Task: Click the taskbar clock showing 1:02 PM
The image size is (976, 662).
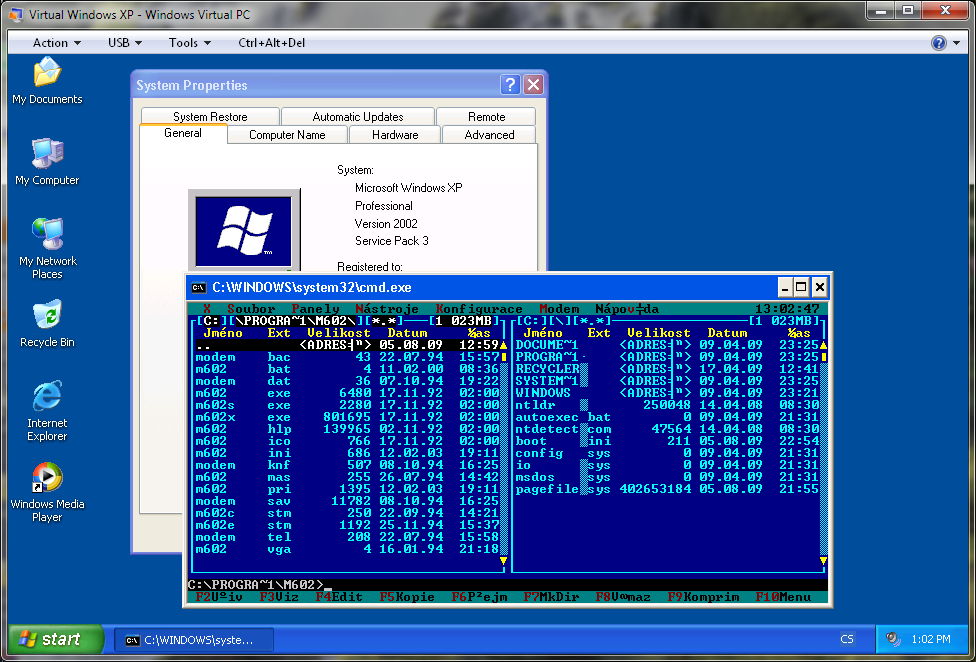Action: [x=931, y=639]
